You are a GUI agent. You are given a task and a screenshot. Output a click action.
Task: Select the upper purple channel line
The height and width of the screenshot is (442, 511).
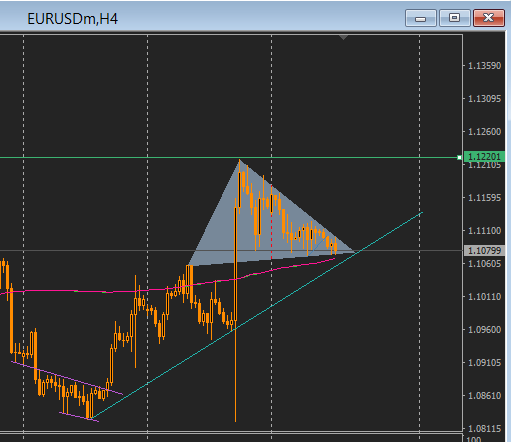(67, 378)
